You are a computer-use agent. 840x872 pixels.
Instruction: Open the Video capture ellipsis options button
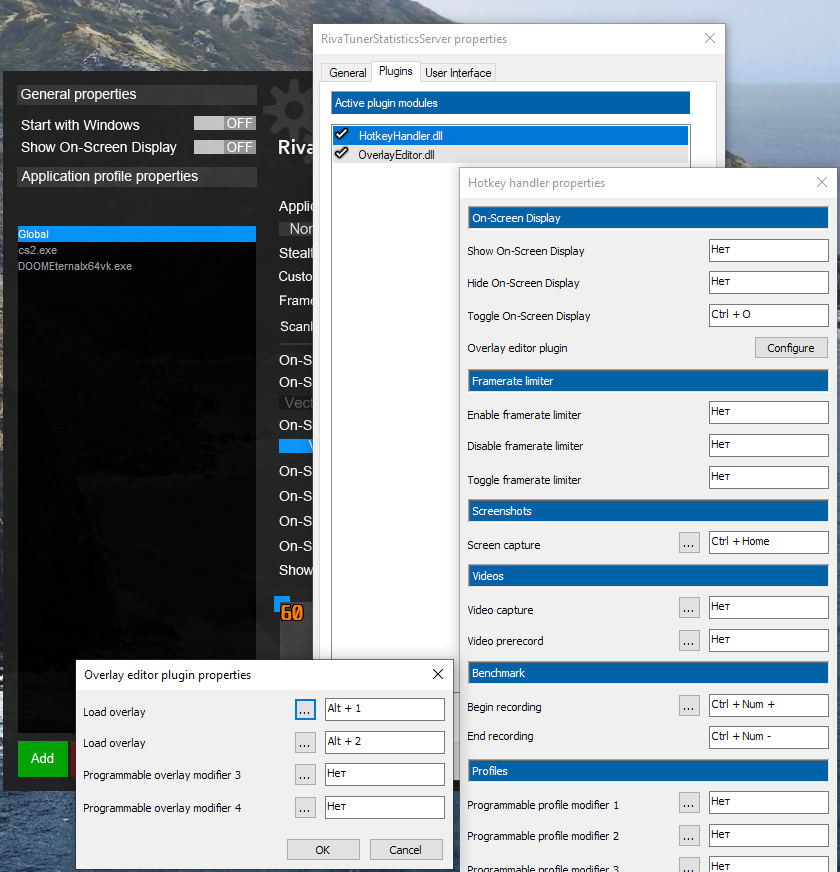click(689, 608)
